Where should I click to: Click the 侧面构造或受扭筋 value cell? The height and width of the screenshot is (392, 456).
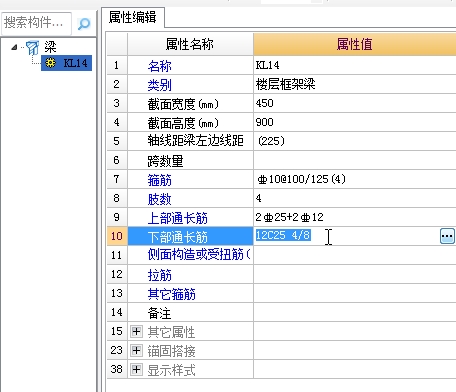point(355,255)
